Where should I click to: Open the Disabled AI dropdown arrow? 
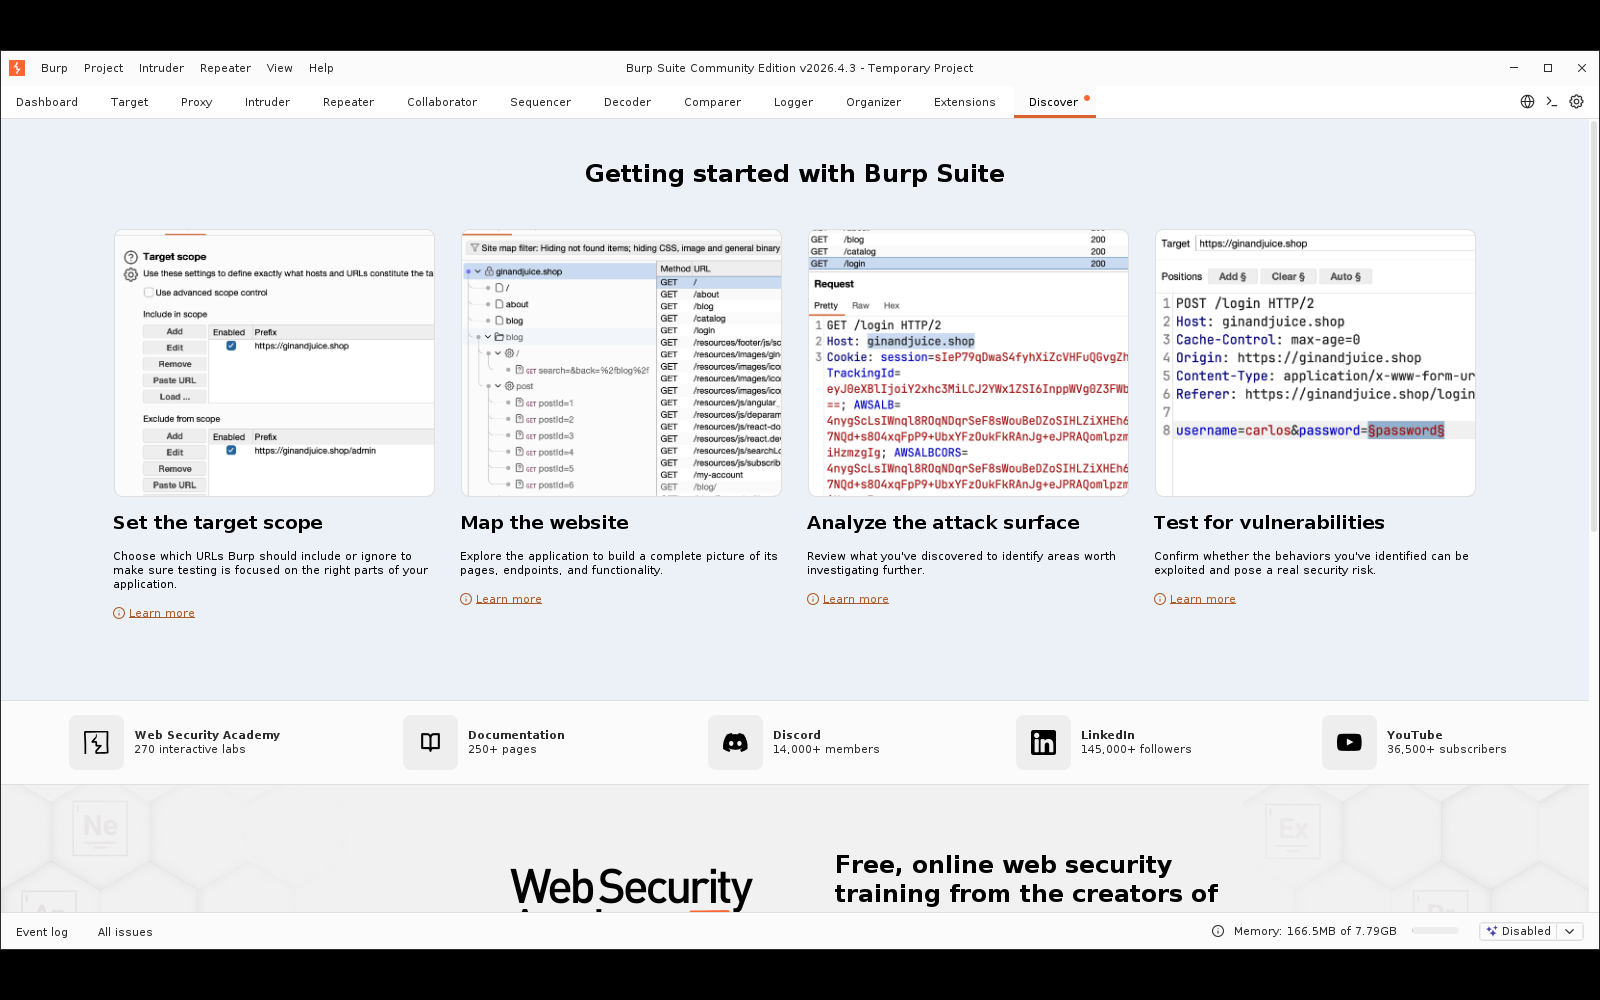(x=1570, y=931)
